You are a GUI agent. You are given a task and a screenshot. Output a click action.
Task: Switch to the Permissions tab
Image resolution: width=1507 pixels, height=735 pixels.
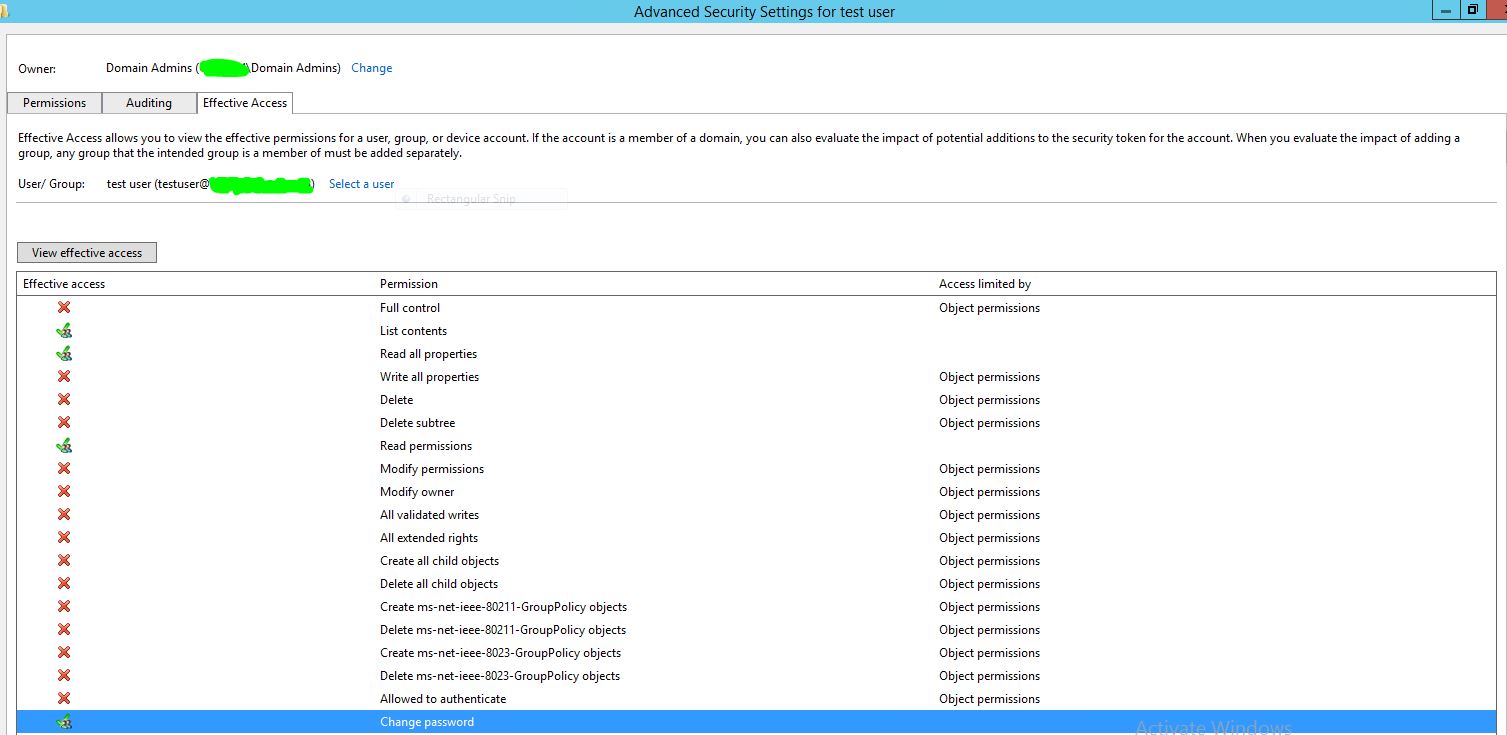coord(55,103)
